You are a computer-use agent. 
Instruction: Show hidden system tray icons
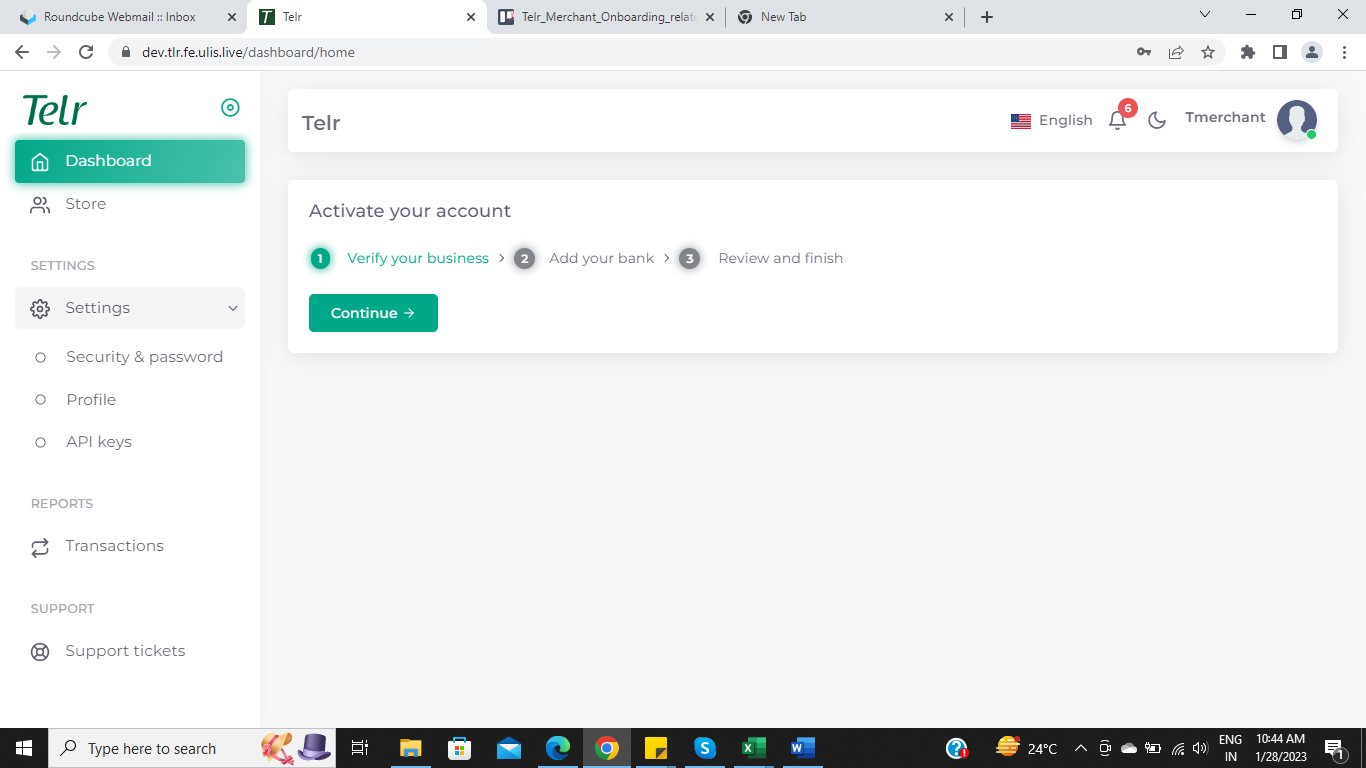(x=1080, y=748)
